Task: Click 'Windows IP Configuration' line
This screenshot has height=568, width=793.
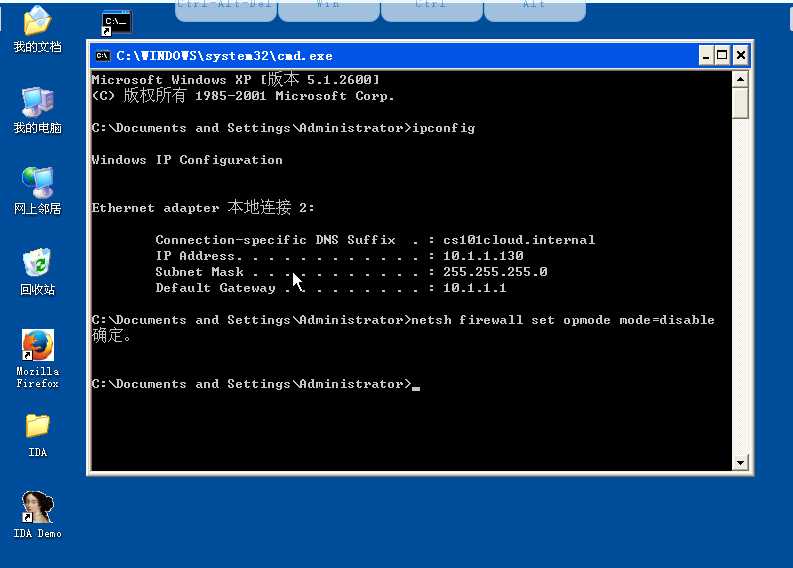Action: [187, 160]
